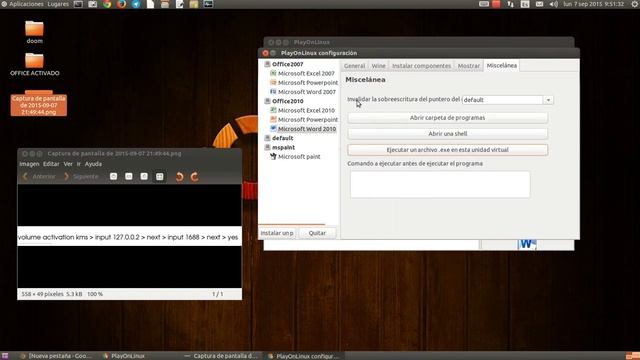Open the network indicator in top panel
Viewport: 640px width, 360px height.
click(x=511, y=4)
